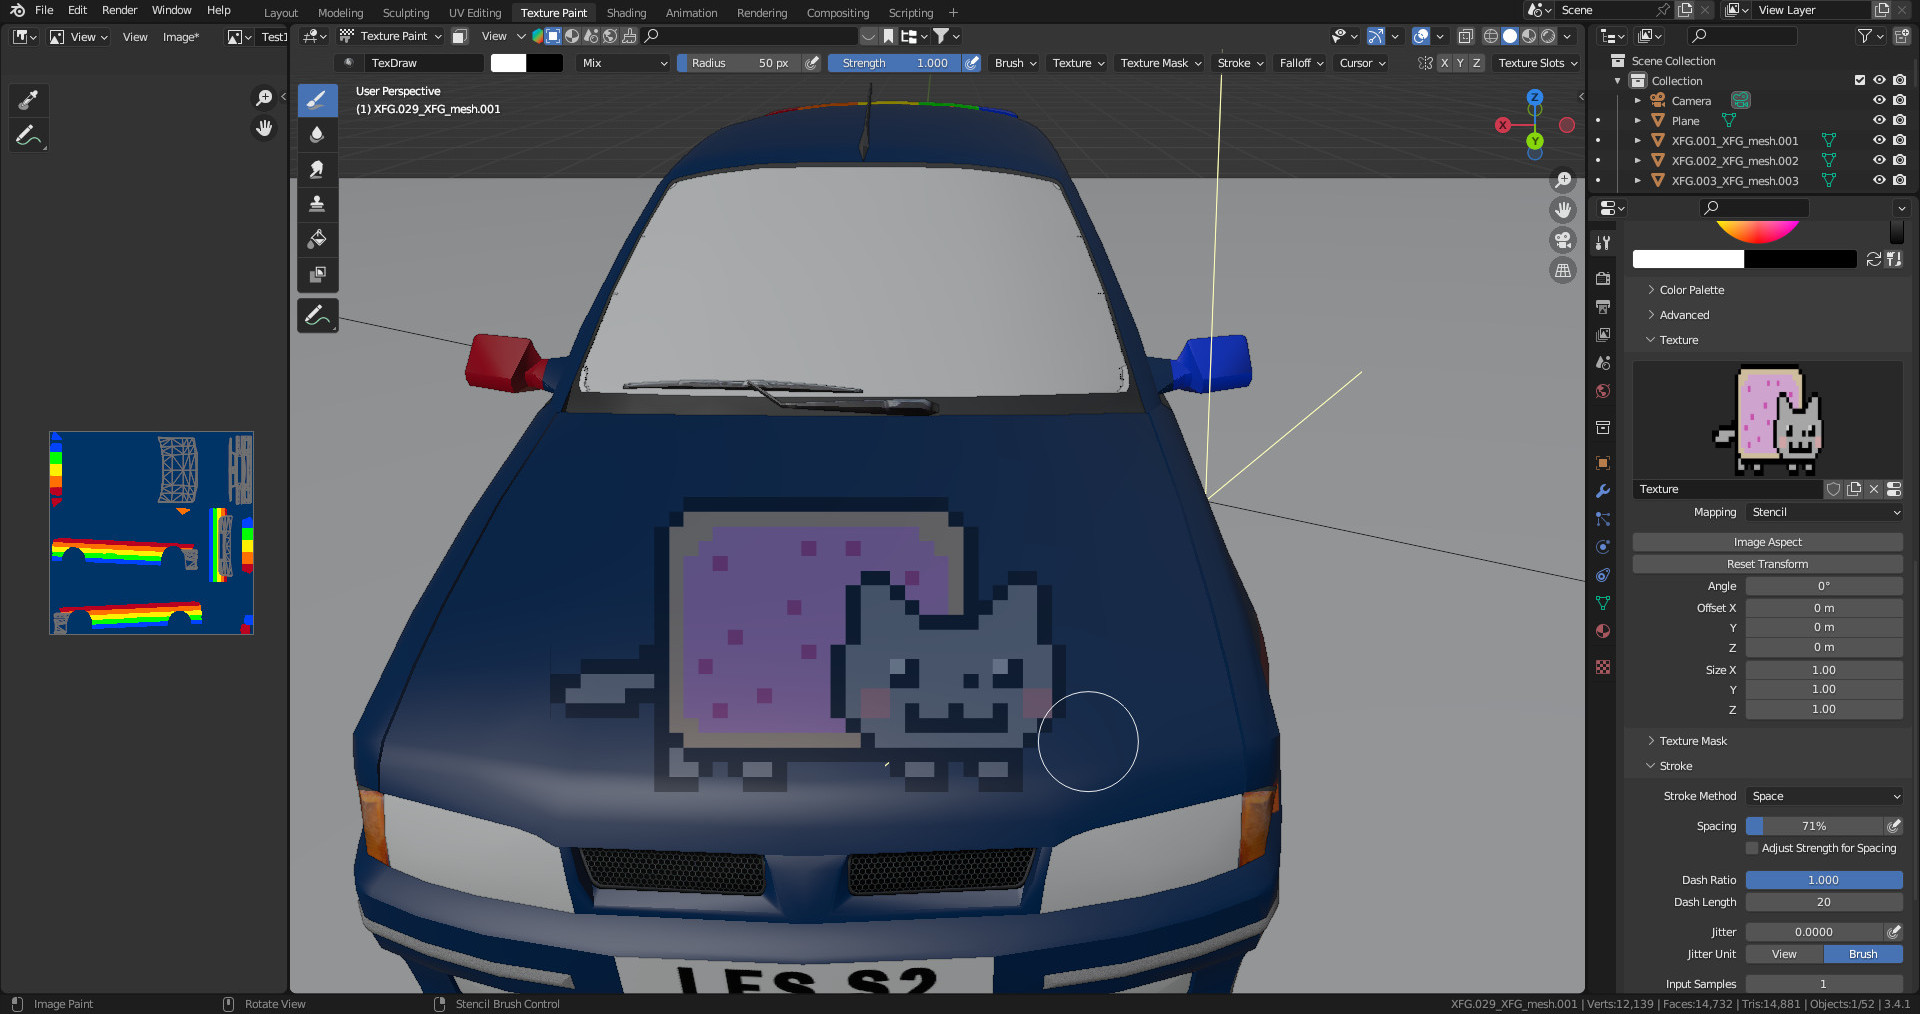This screenshot has height=1014, width=1920.
Task: Open the blend mode Mix dropdown
Action: 624,63
